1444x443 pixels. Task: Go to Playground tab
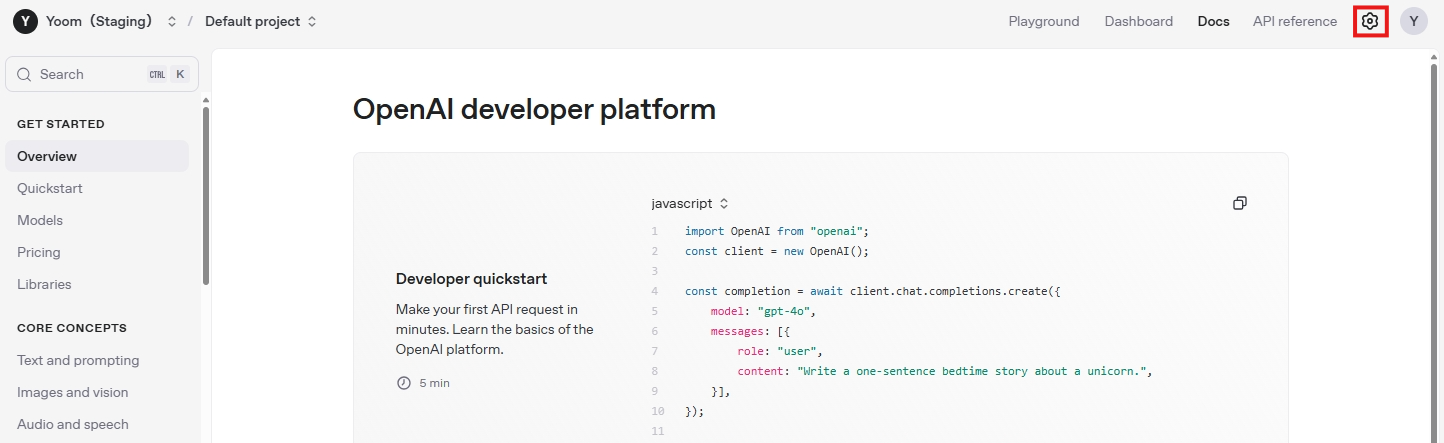pos(1044,21)
